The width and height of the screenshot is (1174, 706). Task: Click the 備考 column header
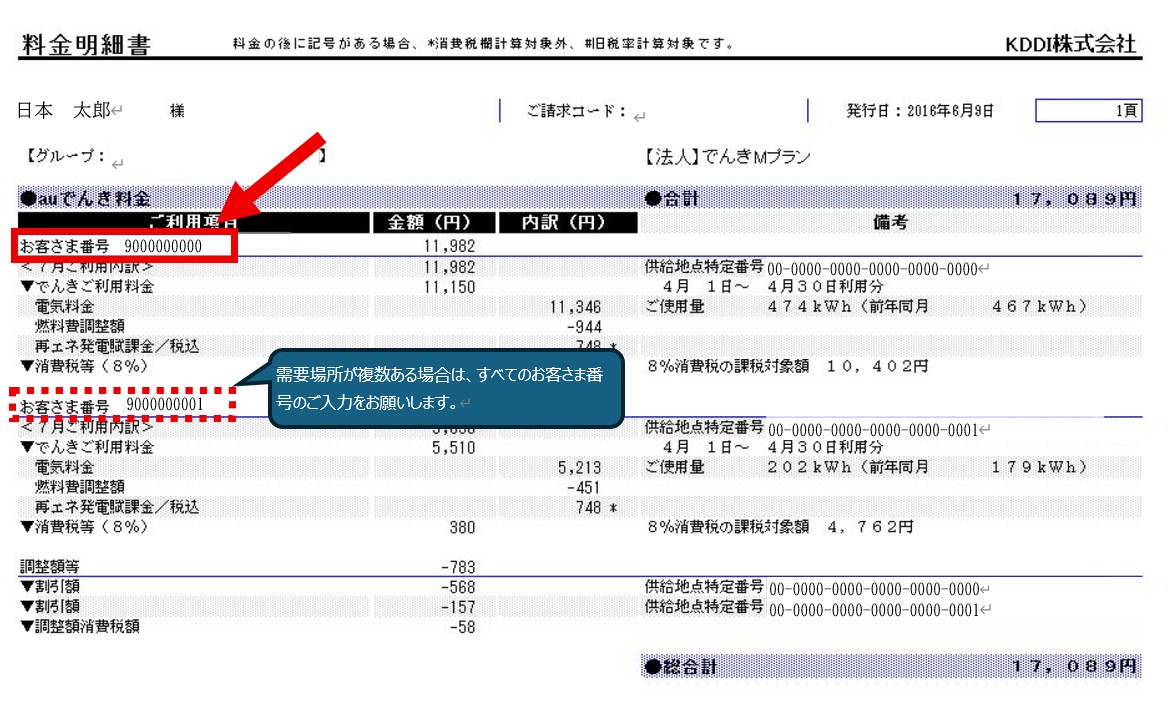click(890, 222)
